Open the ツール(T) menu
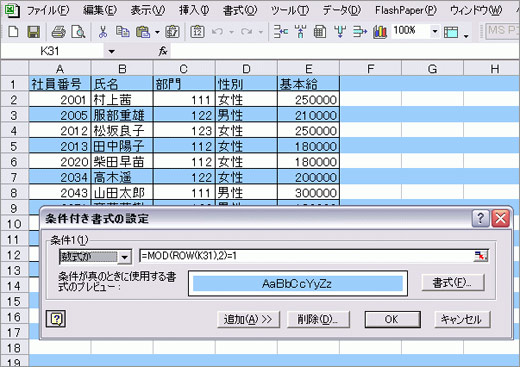This screenshot has width=520, height=367. click(x=290, y=10)
